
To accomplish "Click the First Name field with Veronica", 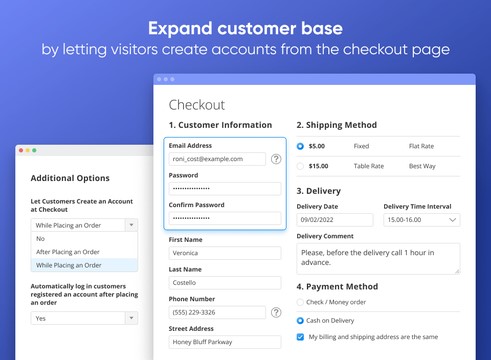I will pyautogui.click(x=225, y=253).
